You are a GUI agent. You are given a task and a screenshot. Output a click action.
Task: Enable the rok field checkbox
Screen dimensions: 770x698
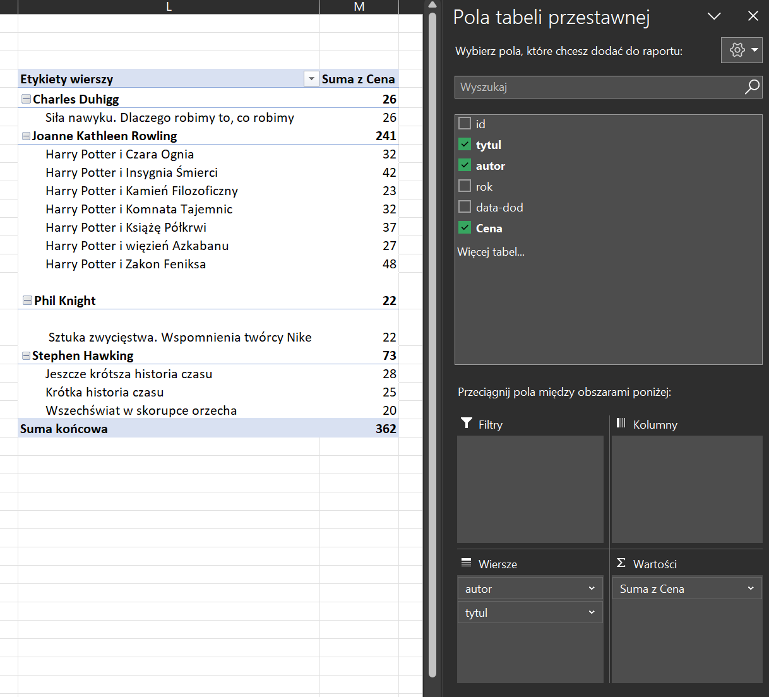click(x=464, y=186)
